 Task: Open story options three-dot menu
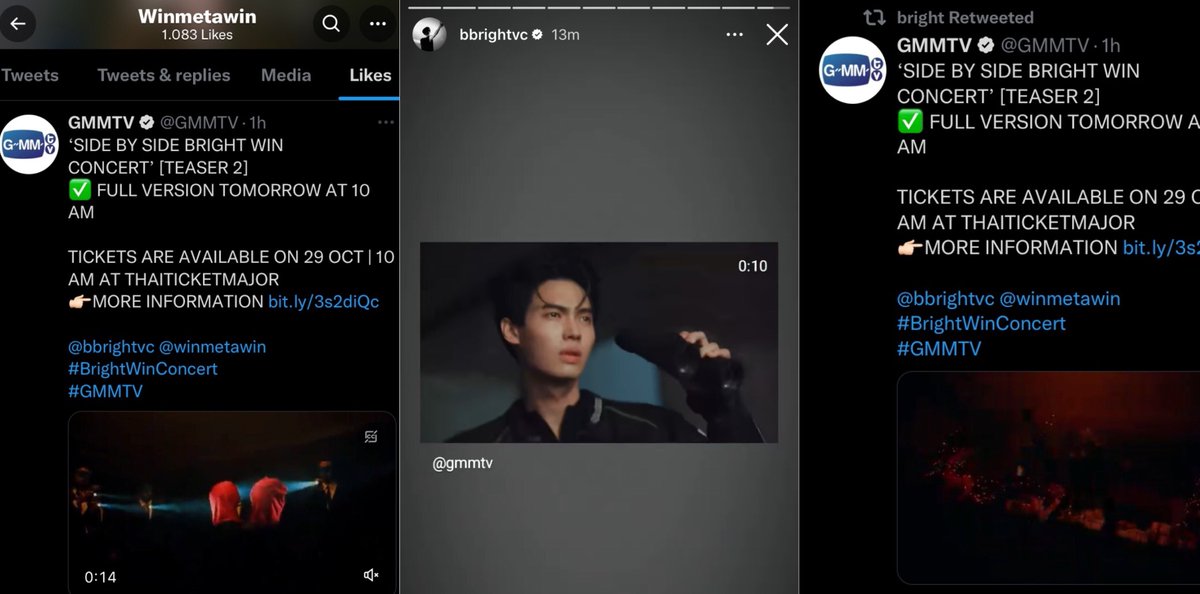(x=735, y=34)
